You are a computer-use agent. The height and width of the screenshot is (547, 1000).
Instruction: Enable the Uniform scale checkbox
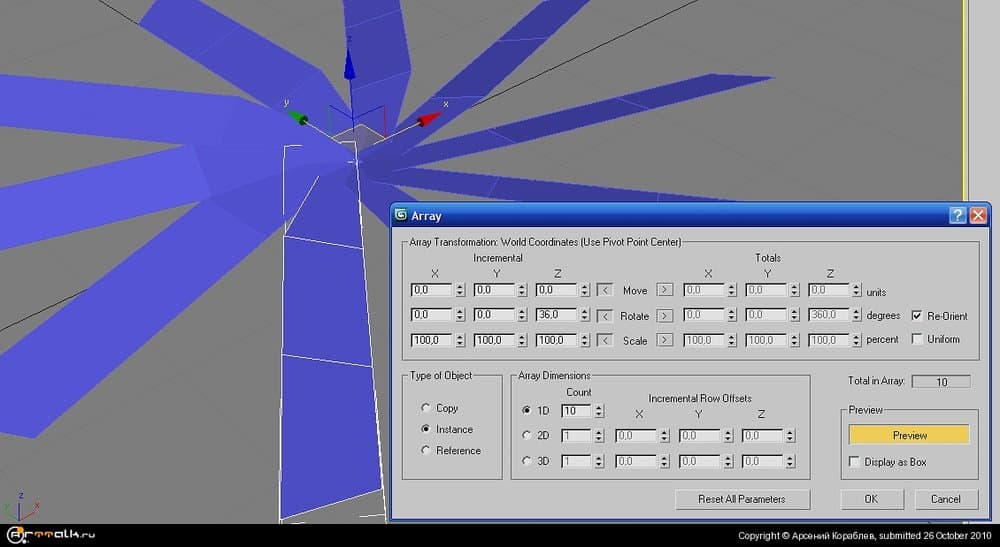coord(917,340)
